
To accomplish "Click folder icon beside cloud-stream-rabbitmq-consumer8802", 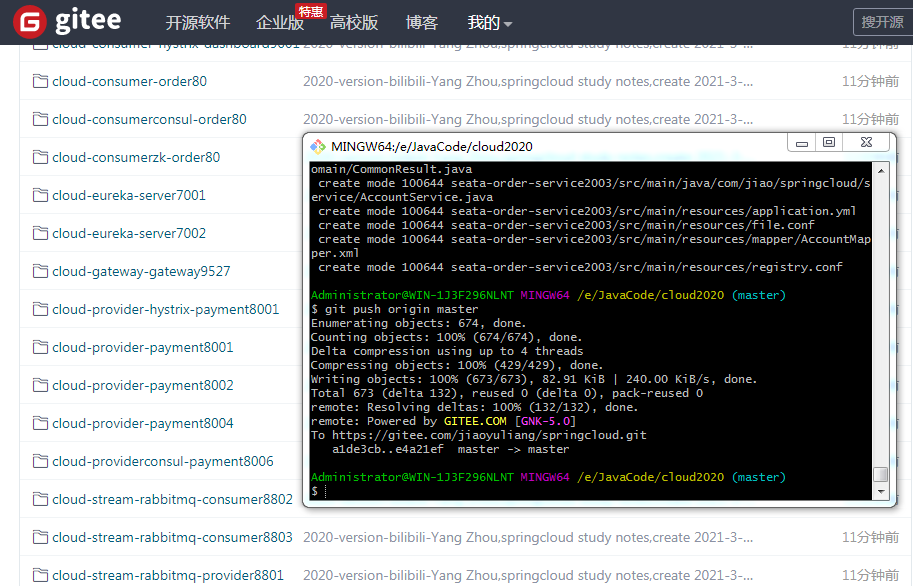I will [x=40, y=499].
